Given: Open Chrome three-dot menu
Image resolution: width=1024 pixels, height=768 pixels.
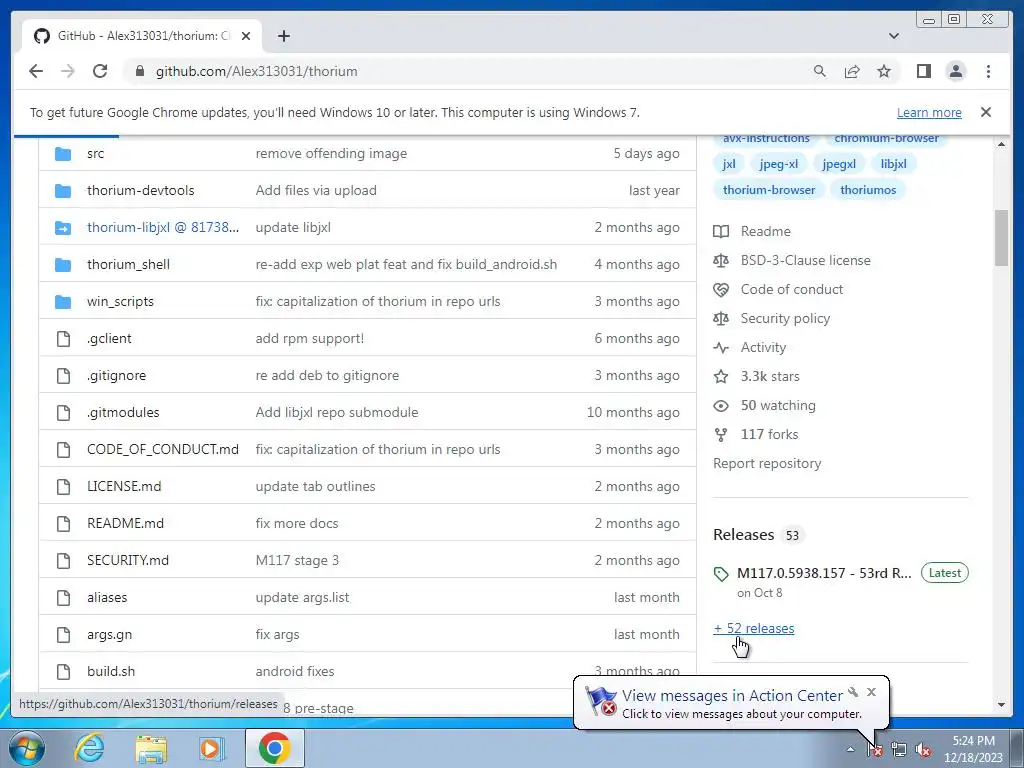Looking at the screenshot, I should 988,71.
